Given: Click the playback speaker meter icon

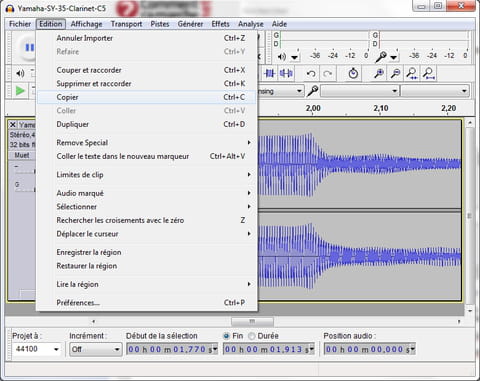Looking at the screenshot, I should click(x=282, y=57).
